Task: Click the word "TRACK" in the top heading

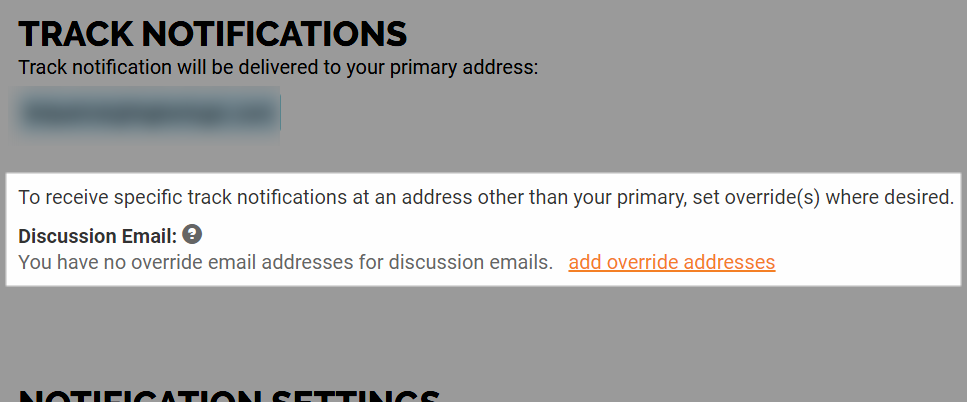Action: (x=76, y=34)
